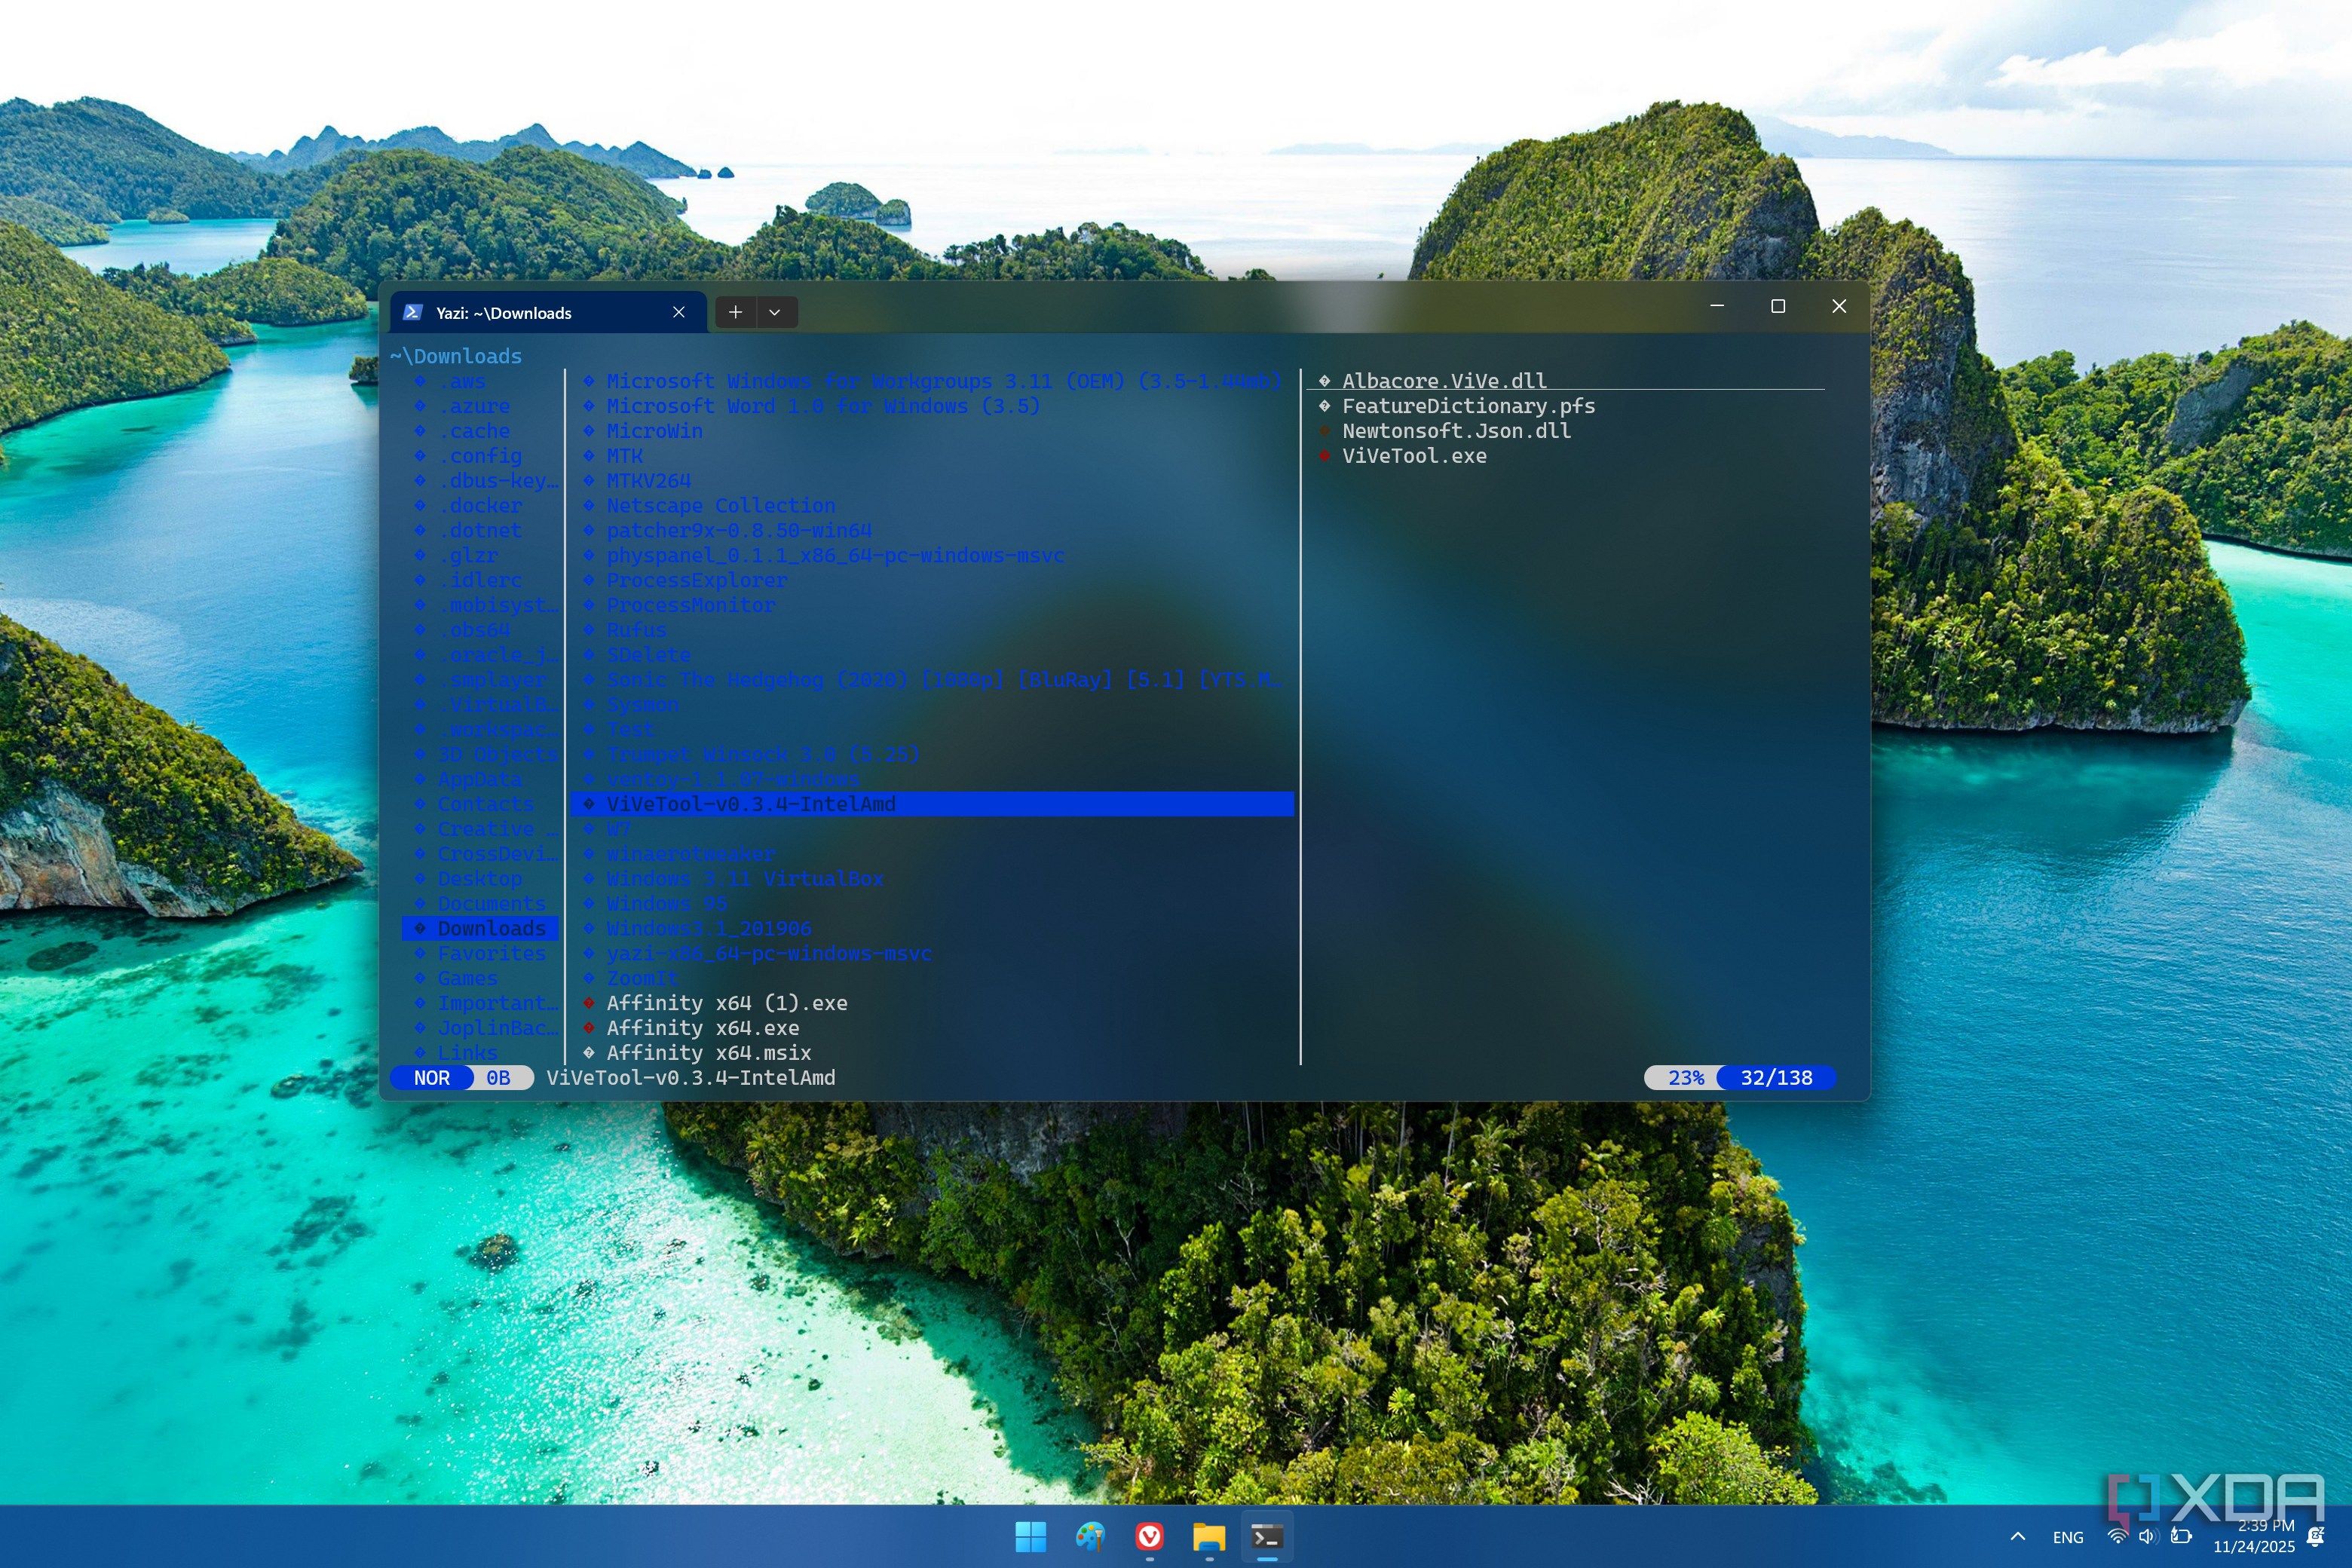Click the PowerShell icon on the Yazi tab
The width and height of the screenshot is (2352, 1568).
[412, 313]
